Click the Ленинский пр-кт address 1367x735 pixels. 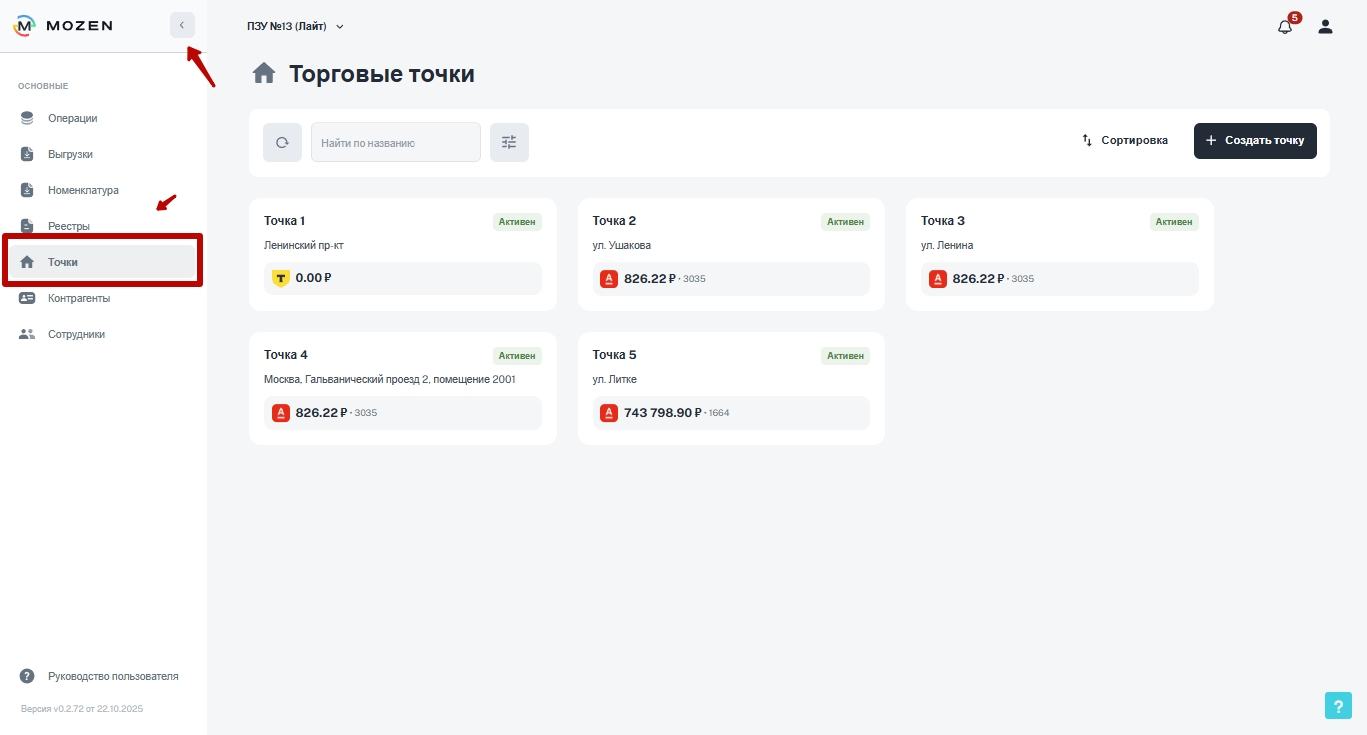coord(304,246)
